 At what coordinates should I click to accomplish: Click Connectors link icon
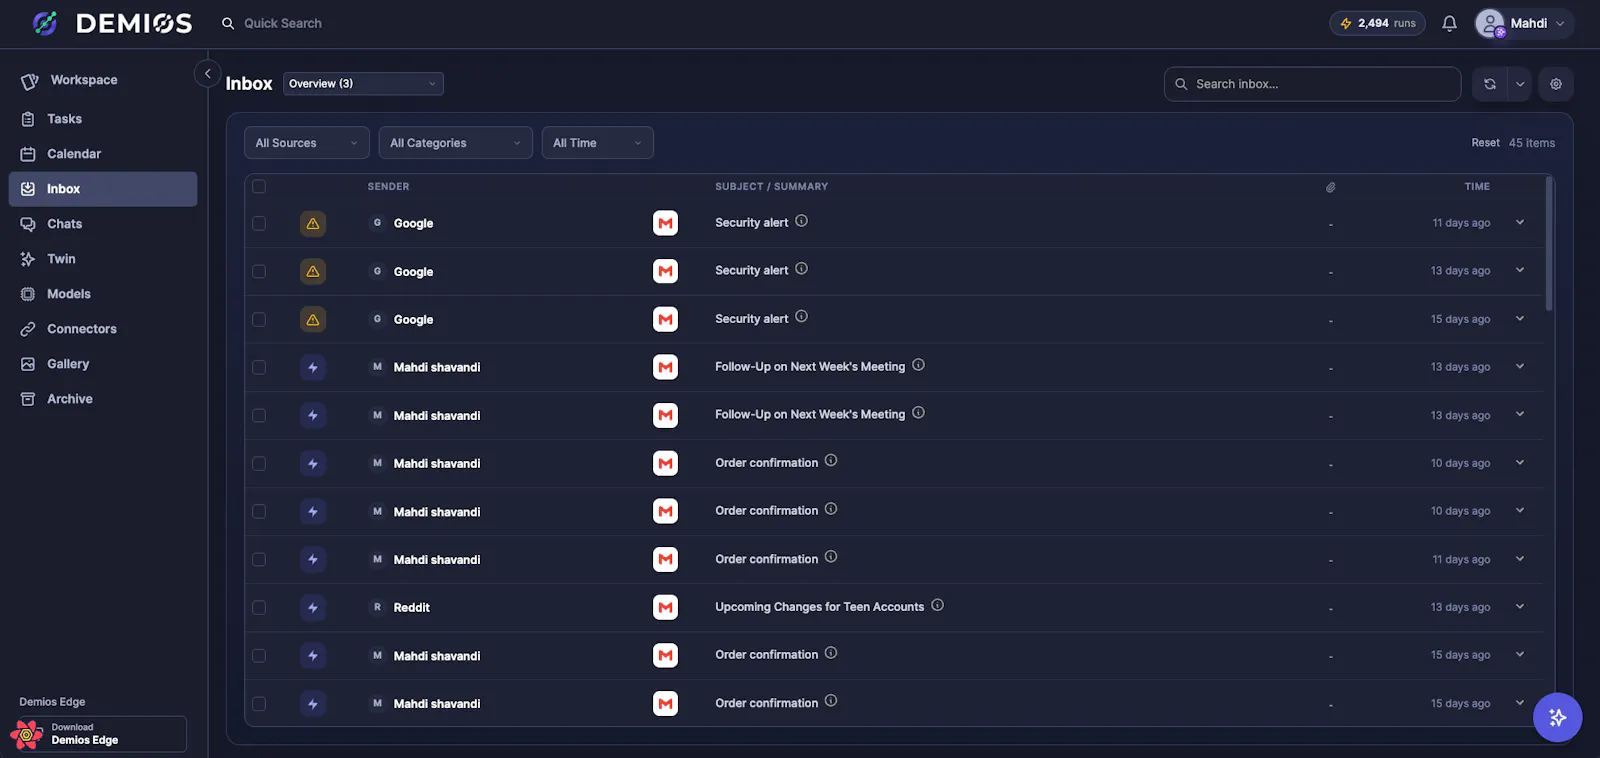[x=28, y=329]
